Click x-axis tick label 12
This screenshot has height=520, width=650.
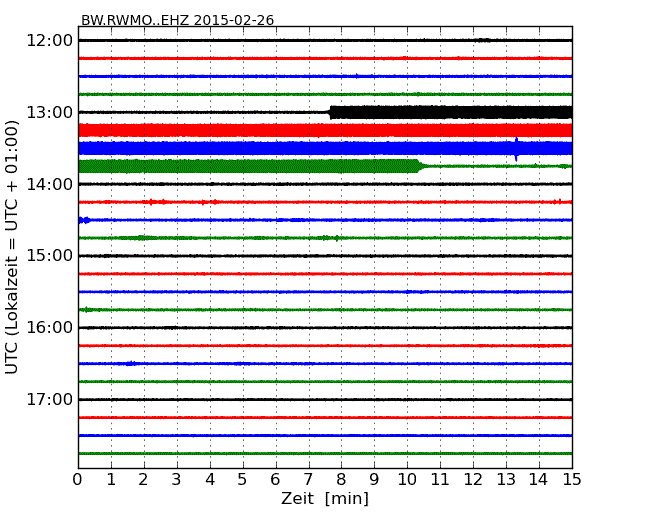[x=473, y=480]
